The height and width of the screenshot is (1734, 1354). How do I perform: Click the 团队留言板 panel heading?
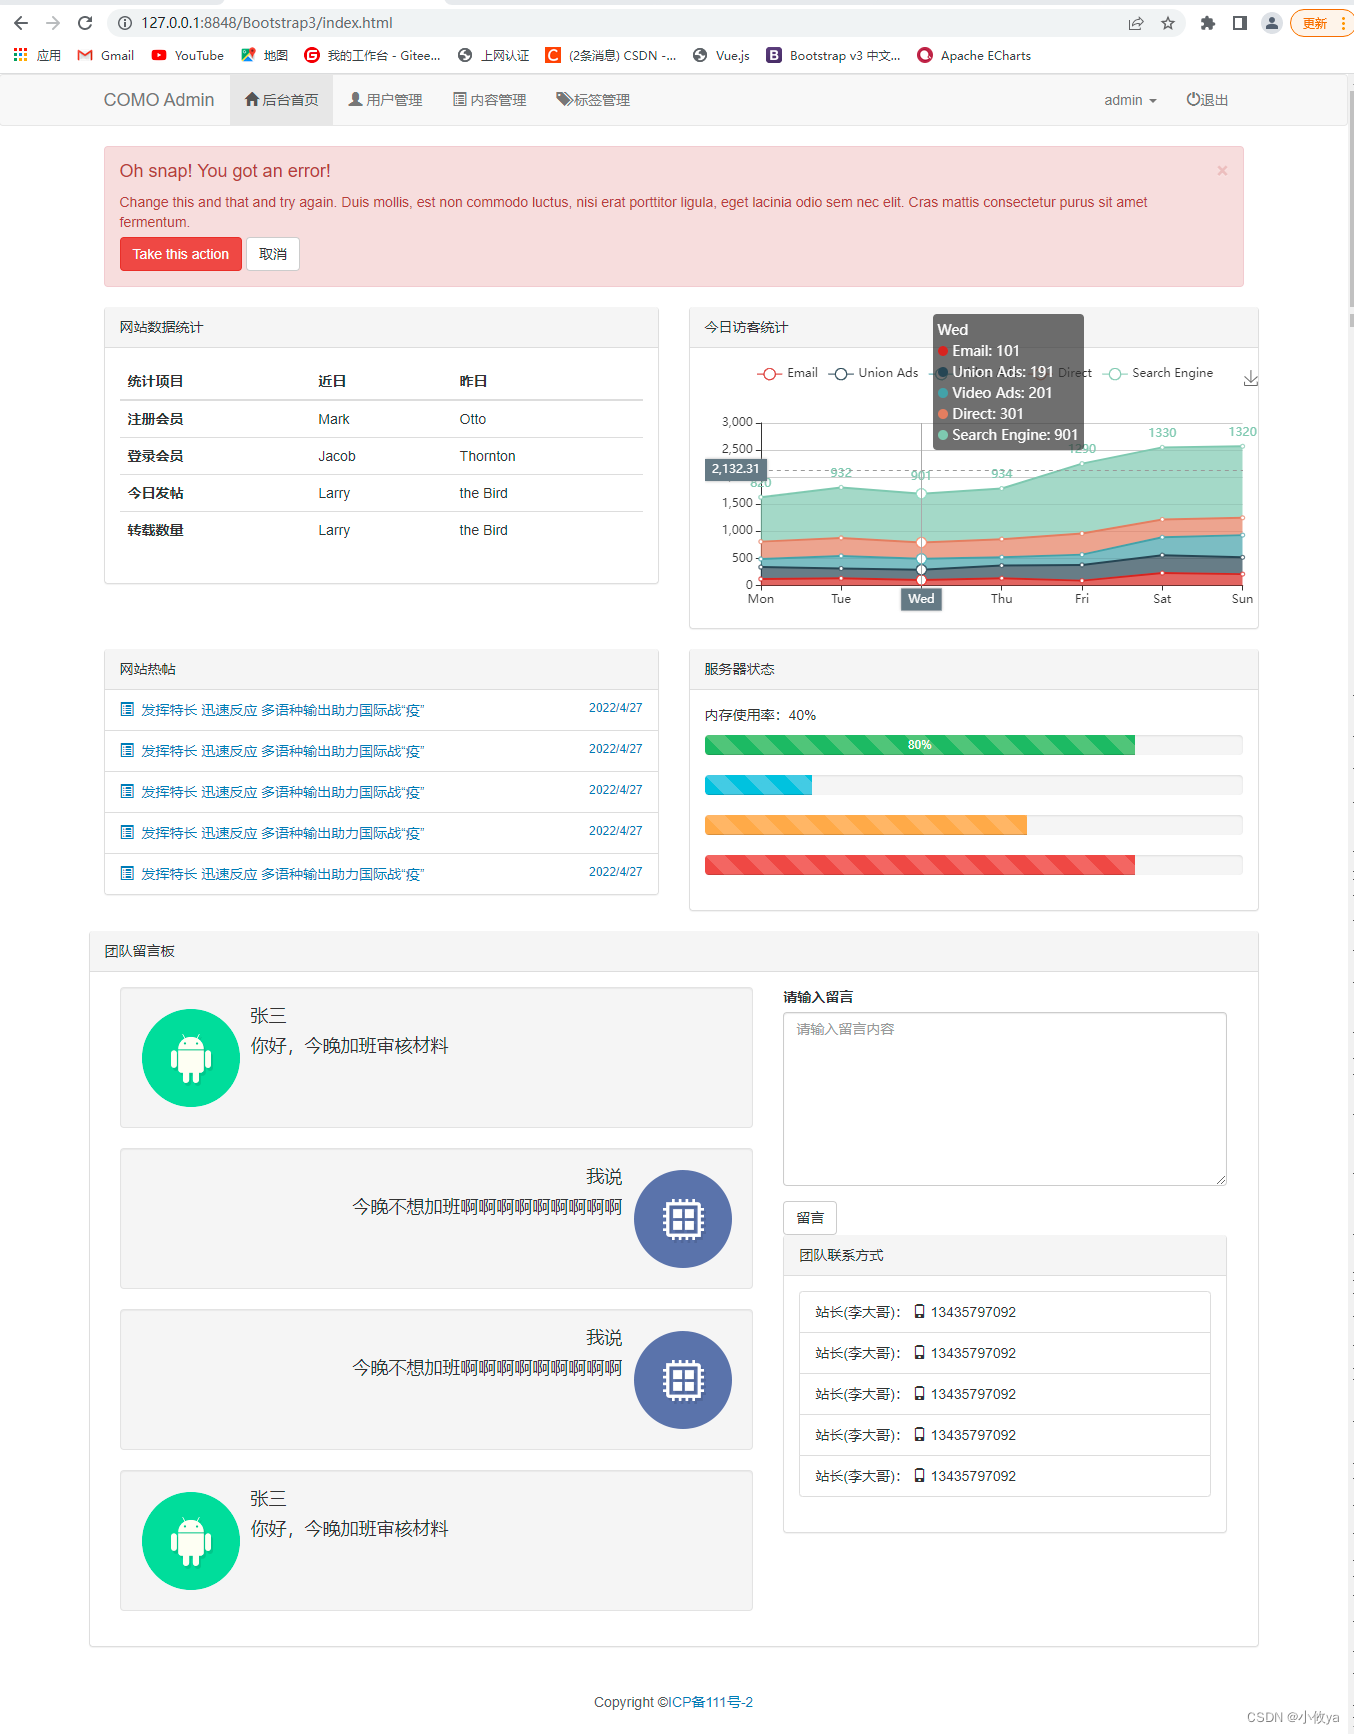tap(139, 951)
